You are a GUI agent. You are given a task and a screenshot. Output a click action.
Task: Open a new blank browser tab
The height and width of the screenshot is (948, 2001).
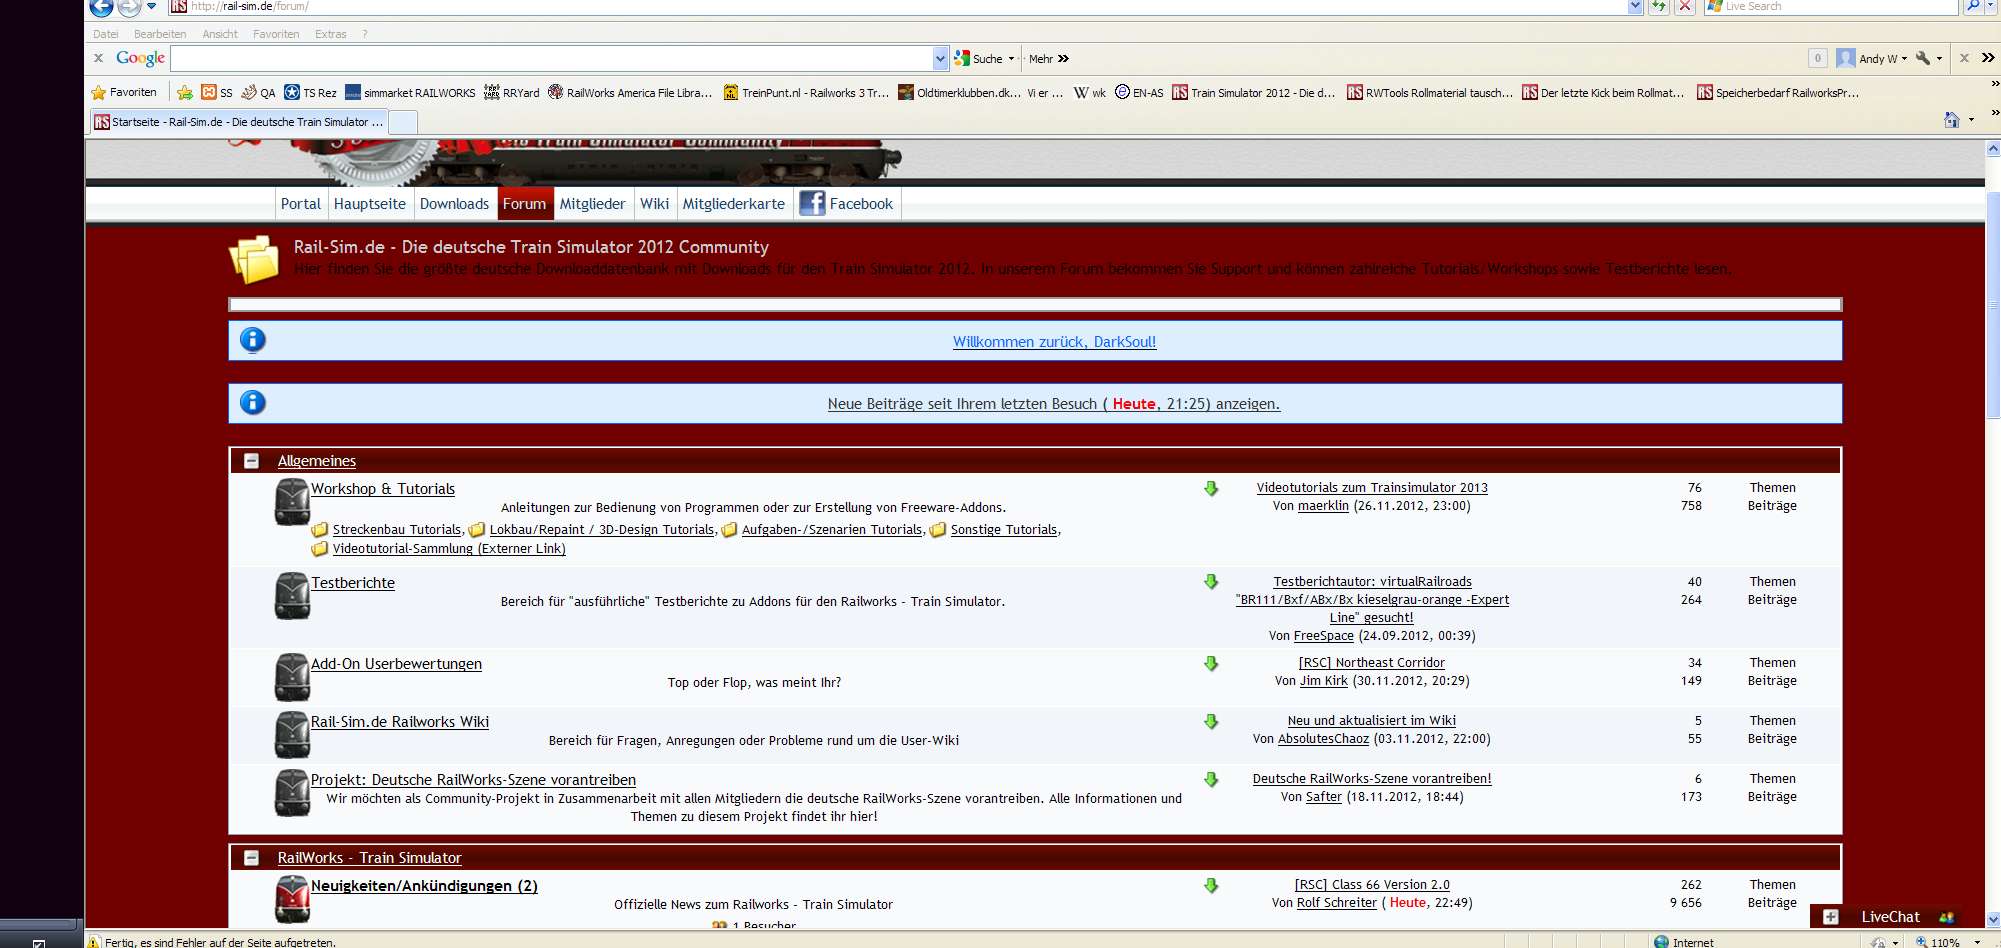pyautogui.click(x=403, y=122)
